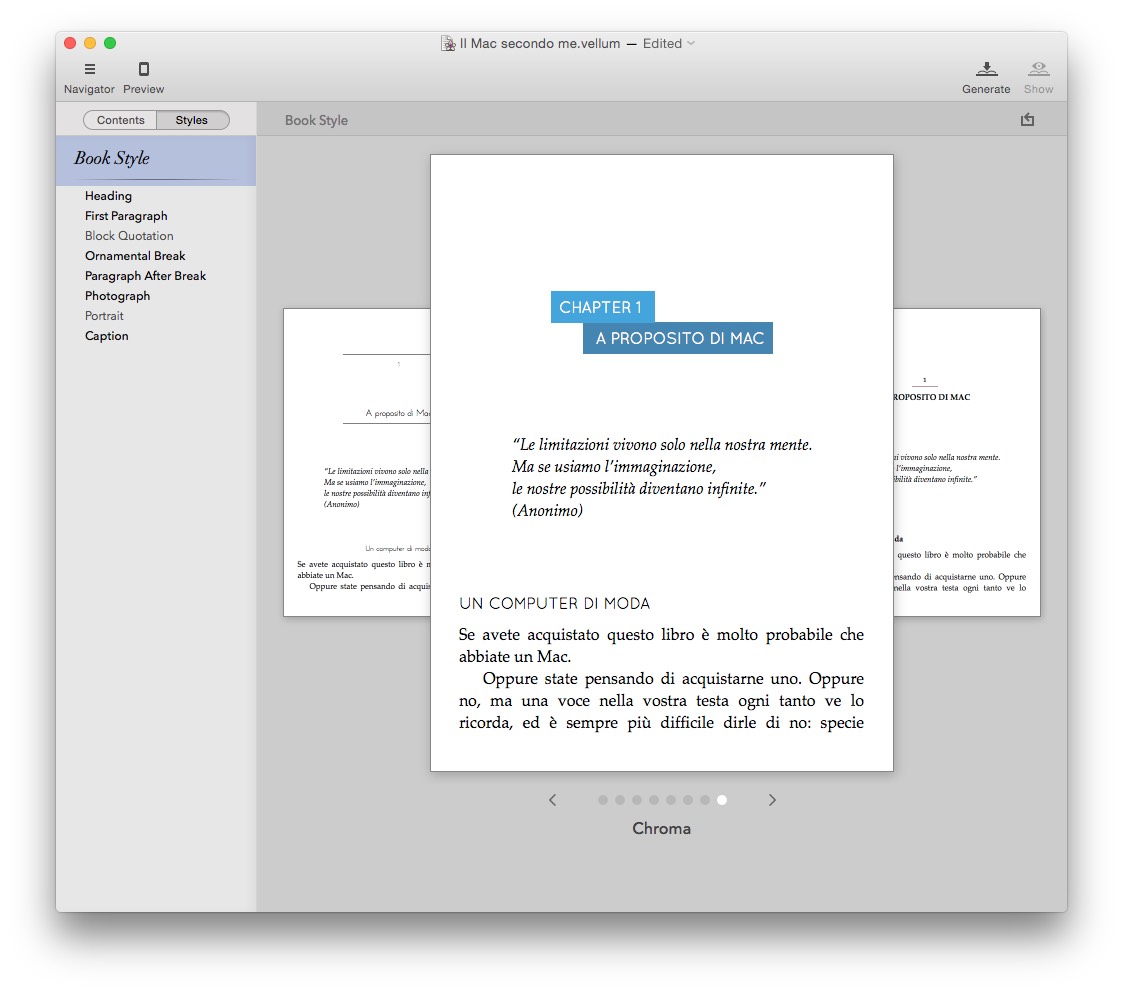Screen dimensions: 1123x992
Task: Select the Heading style item
Action: (x=108, y=196)
